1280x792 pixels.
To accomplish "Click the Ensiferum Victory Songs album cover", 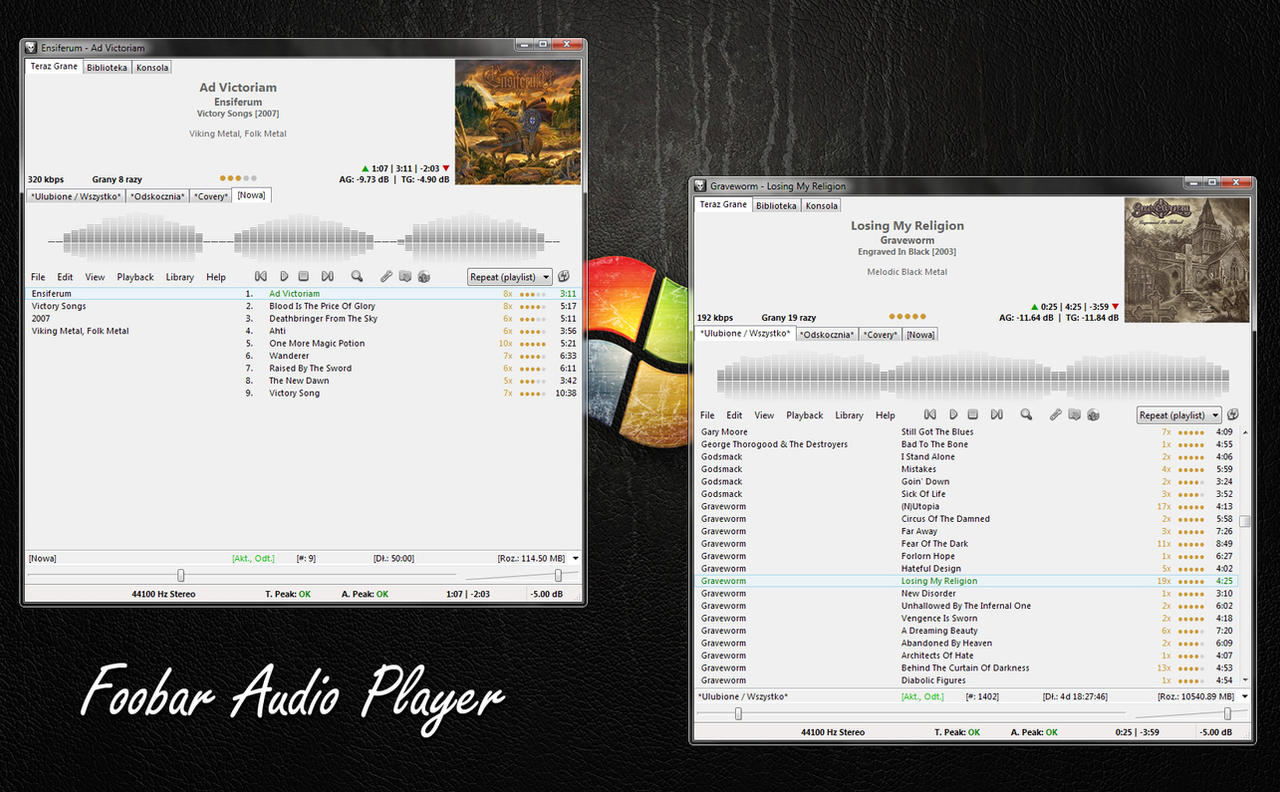I will pos(518,122).
